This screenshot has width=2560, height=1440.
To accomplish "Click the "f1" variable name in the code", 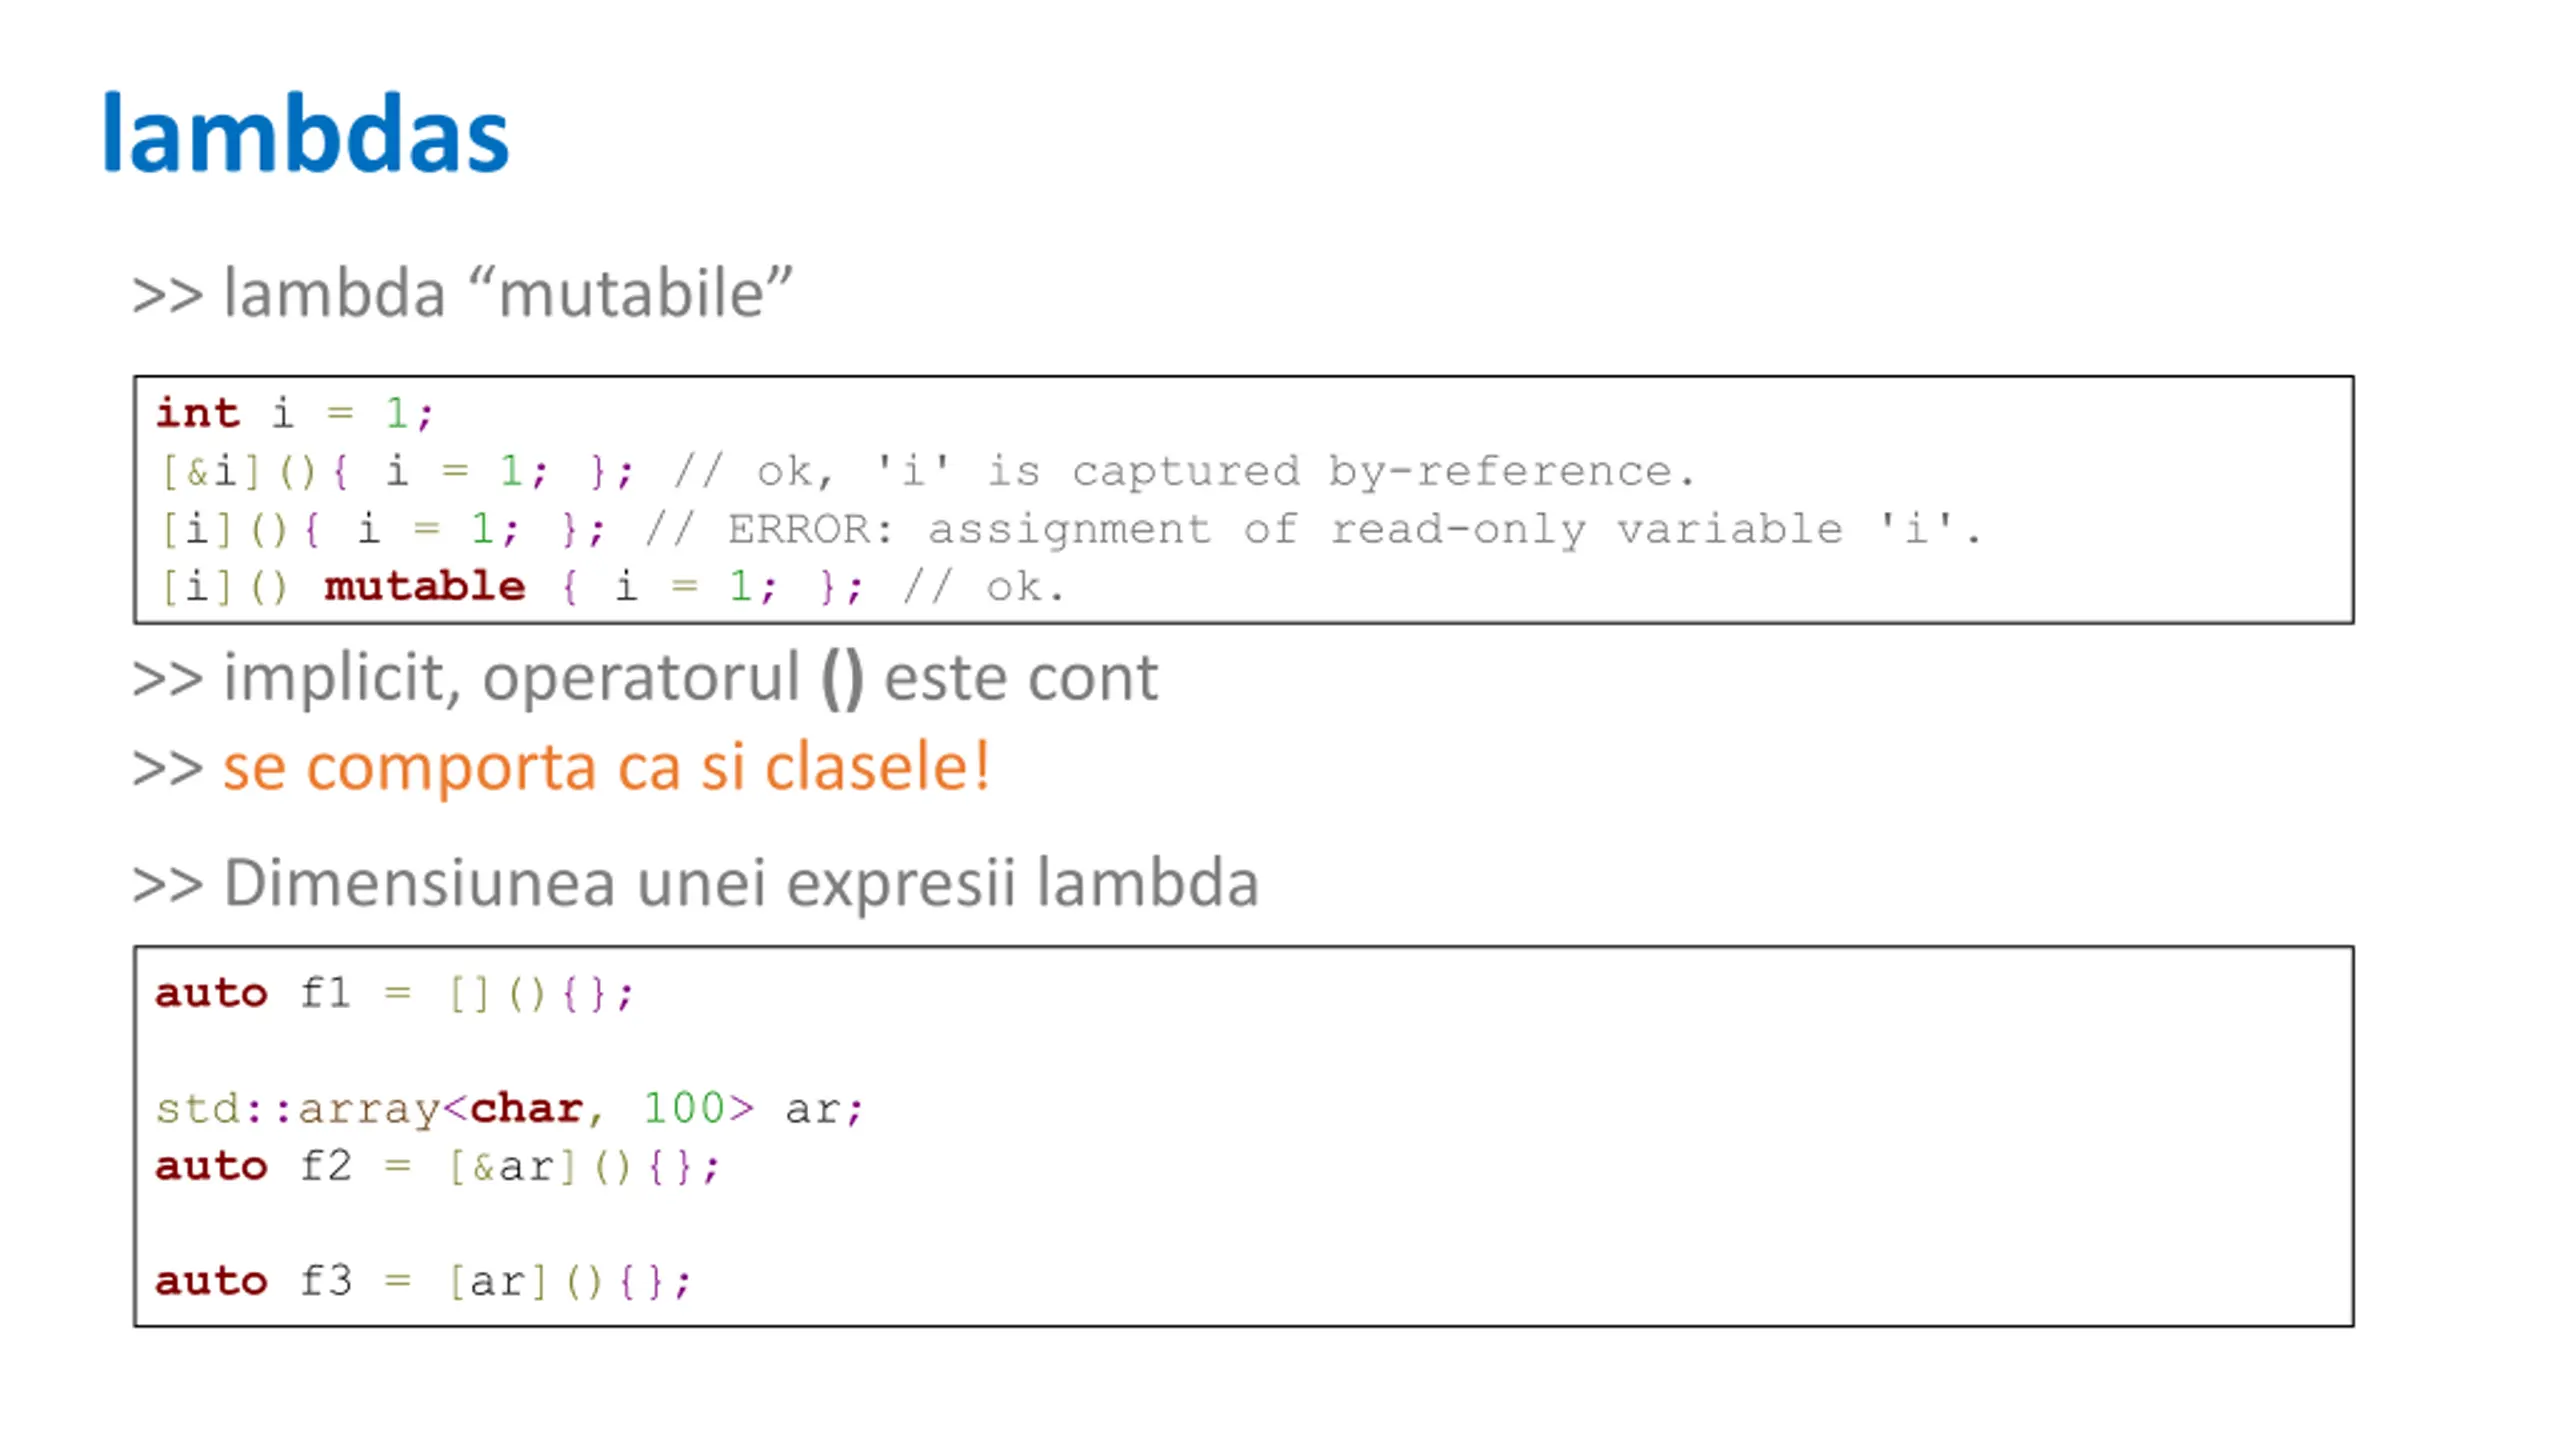I will pyautogui.click(x=326, y=993).
